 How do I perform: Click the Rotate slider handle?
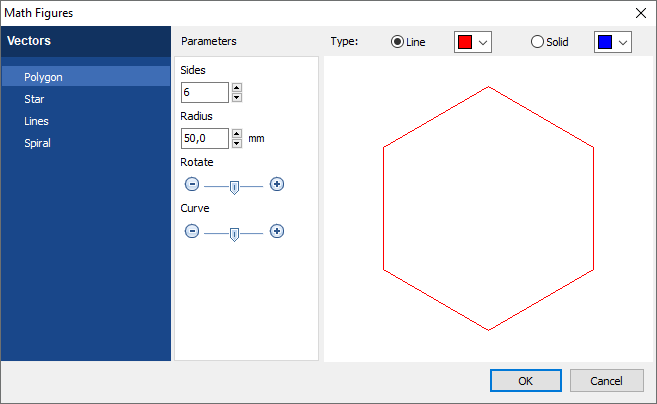(234, 186)
